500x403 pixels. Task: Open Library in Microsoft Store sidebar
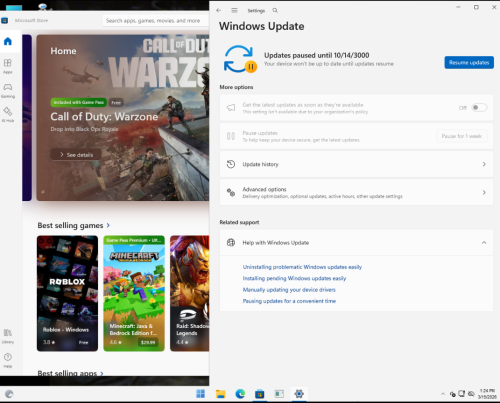[8, 336]
